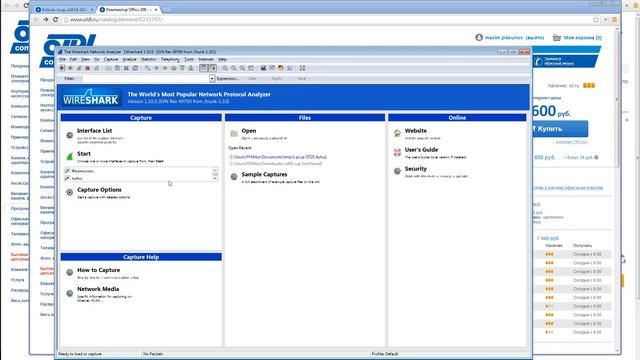The width and height of the screenshot is (640, 360).
Task: Toggle auto scroll during live capture
Action: tap(212, 68)
